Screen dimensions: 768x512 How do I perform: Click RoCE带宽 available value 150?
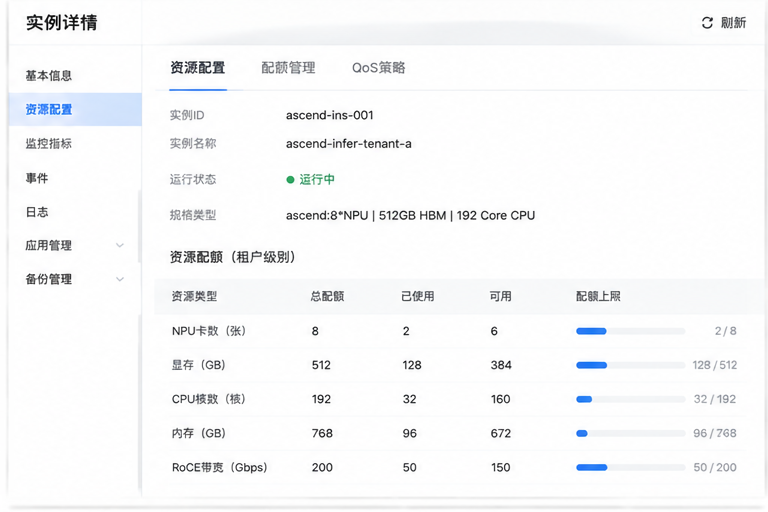[501, 467]
